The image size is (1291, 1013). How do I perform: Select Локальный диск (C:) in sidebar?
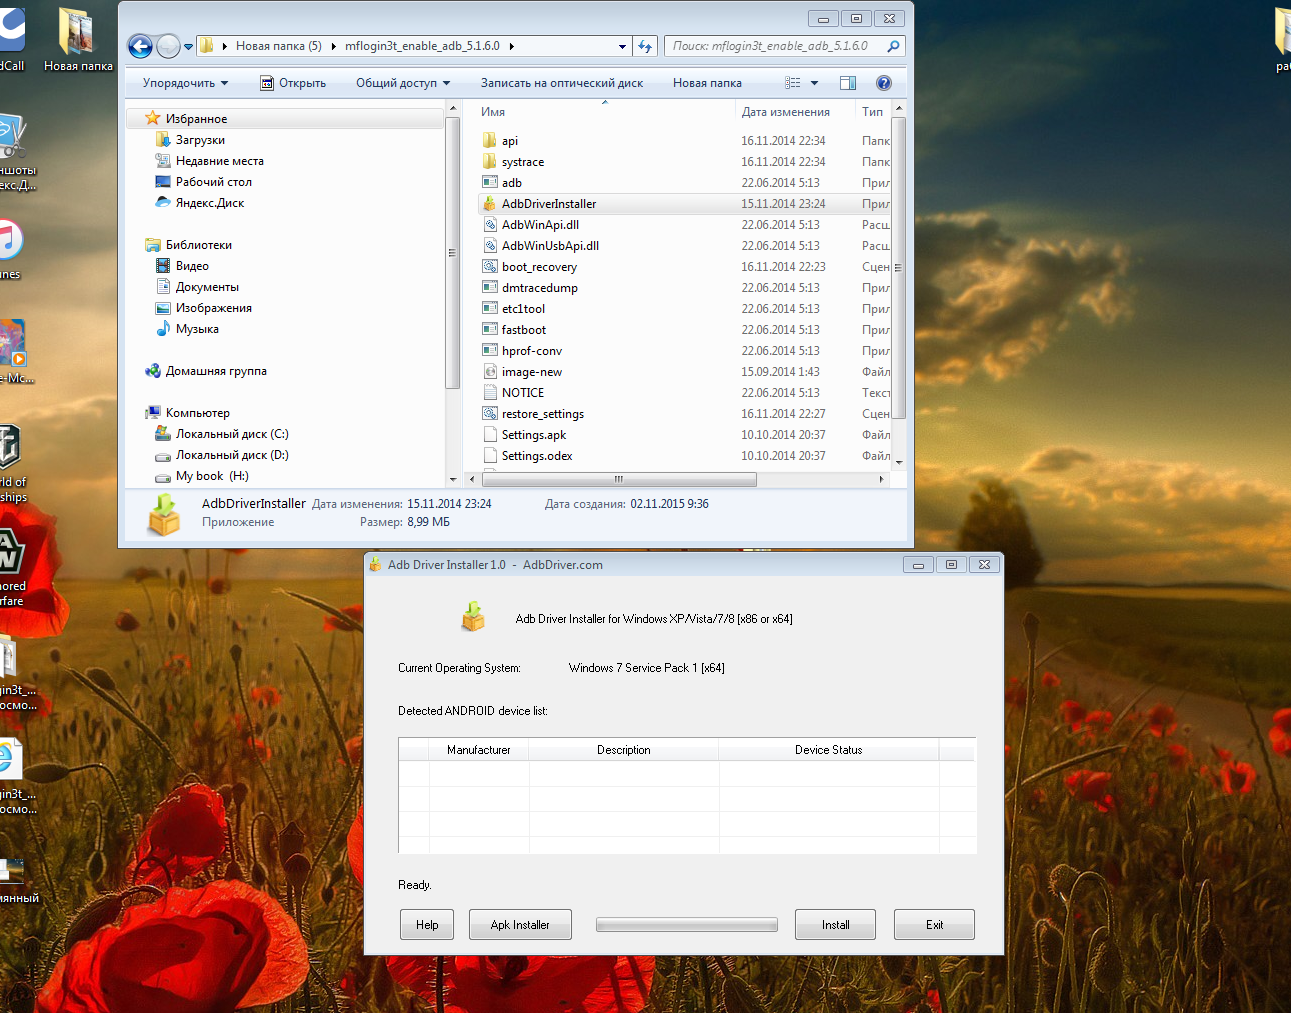[x=231, y=434]
